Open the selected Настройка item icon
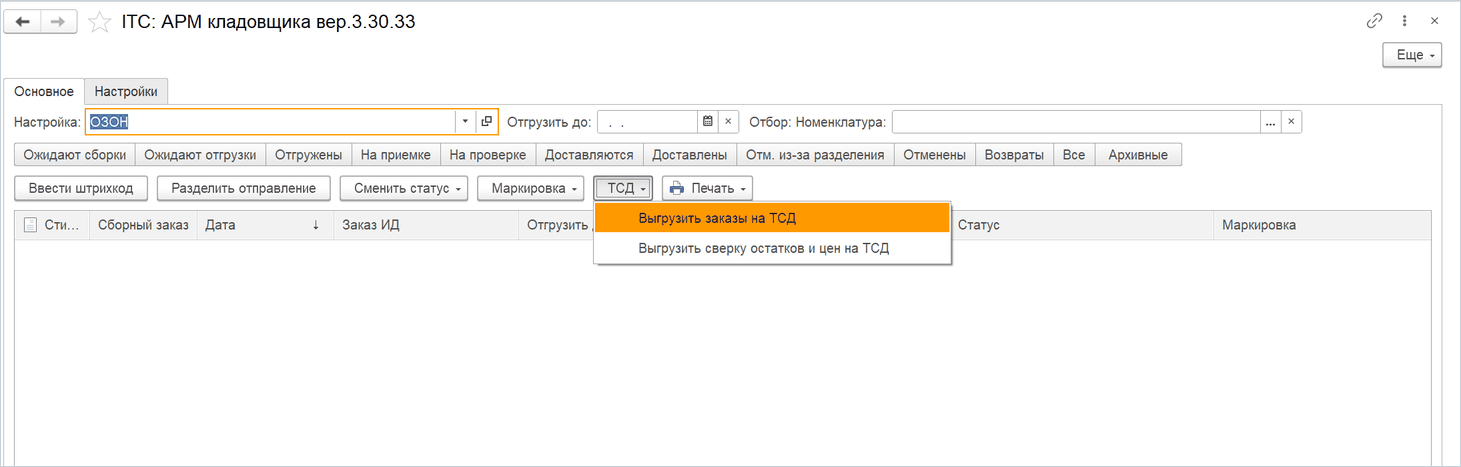The image size is (1461, 467). 486,122
